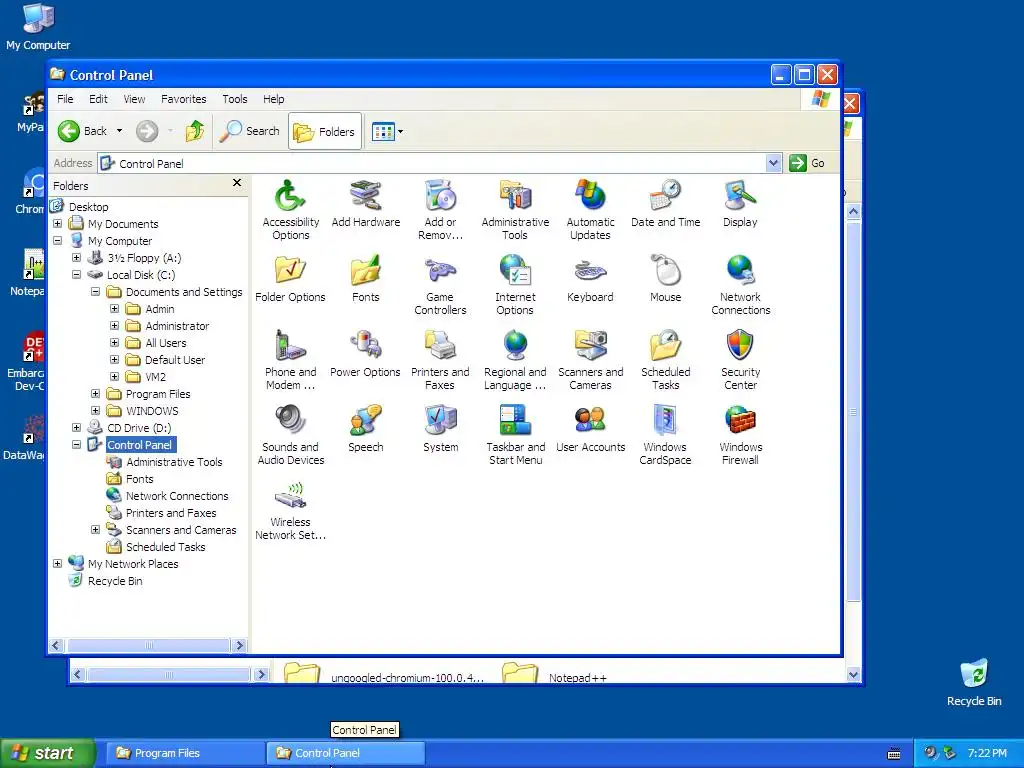Select Scheduled Tasks in folder tree
This screenshot has height=768, width=1024.
(x=165, y=547)
